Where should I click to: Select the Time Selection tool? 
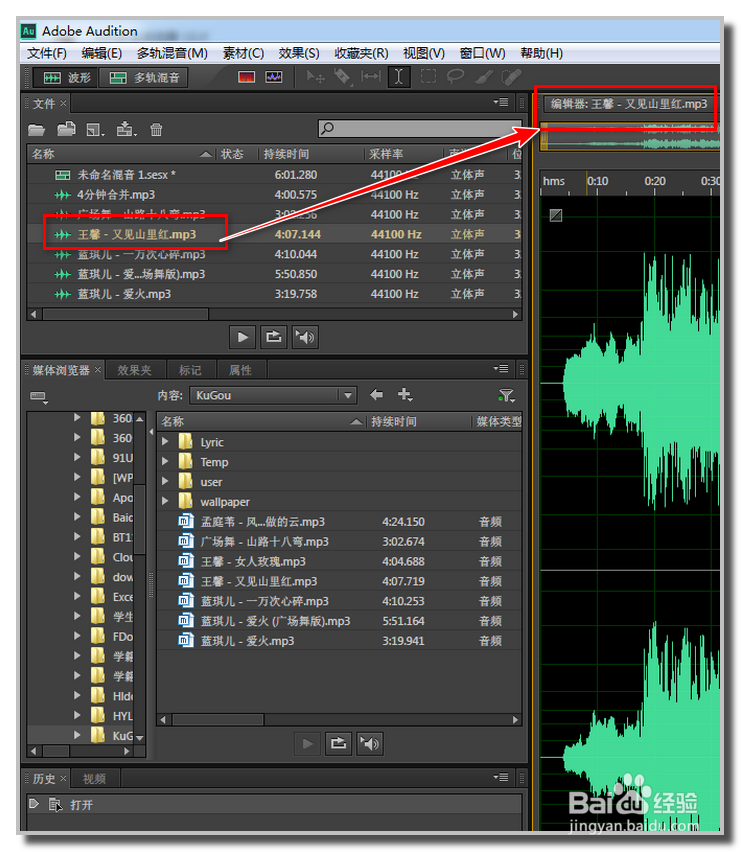tap(398, 77)
